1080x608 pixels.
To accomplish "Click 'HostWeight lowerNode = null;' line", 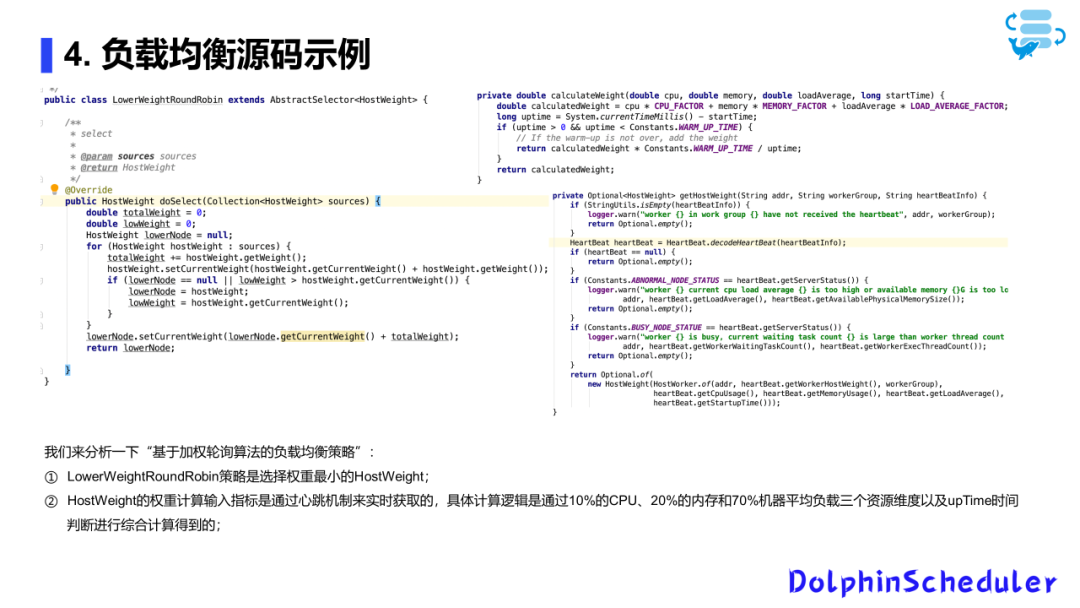I will 159,235.
